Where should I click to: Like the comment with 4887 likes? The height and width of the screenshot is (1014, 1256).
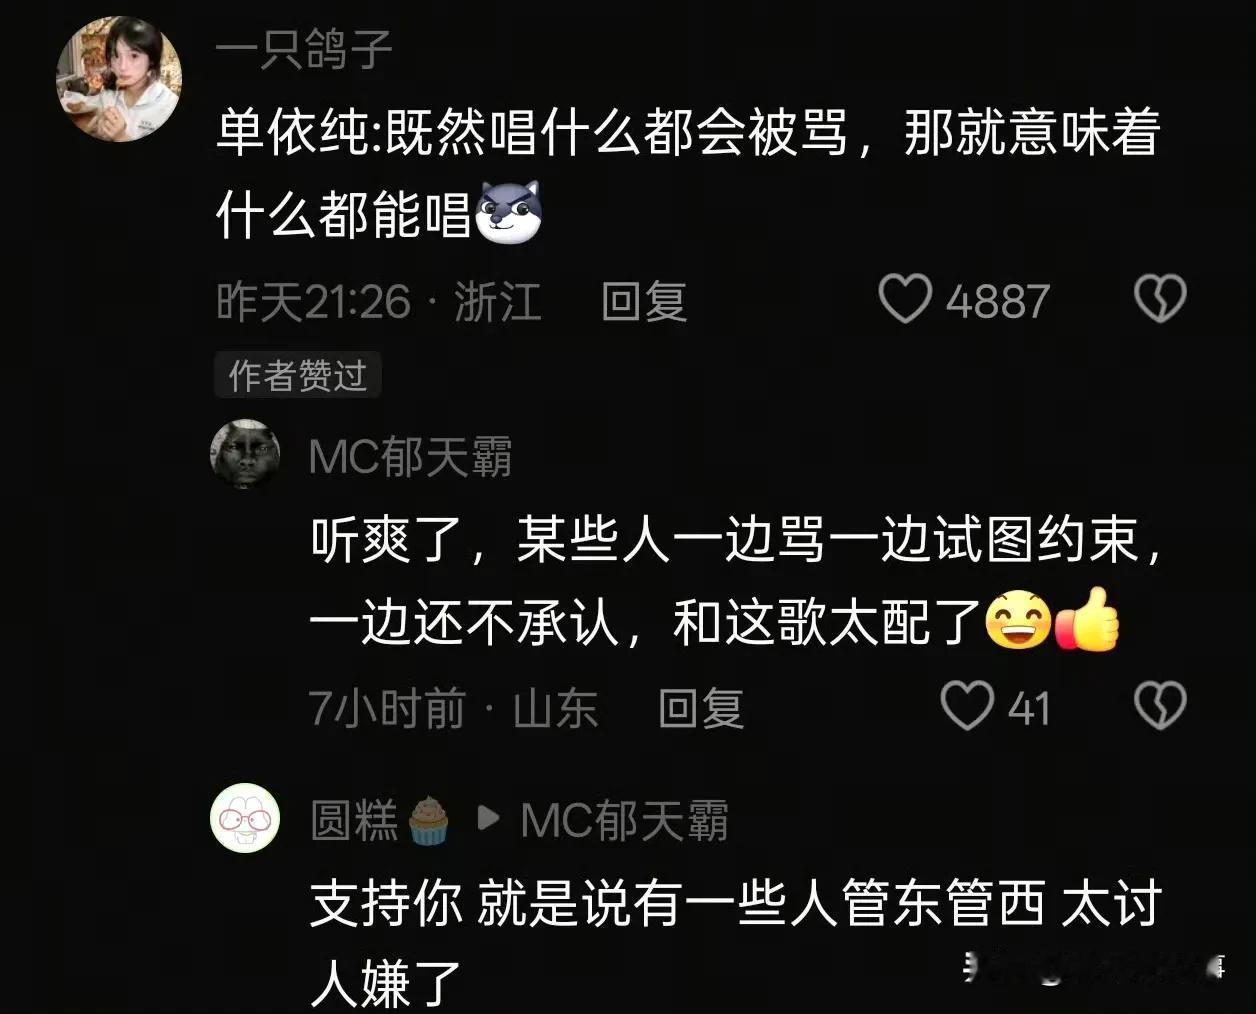click(x=905, y=299)
